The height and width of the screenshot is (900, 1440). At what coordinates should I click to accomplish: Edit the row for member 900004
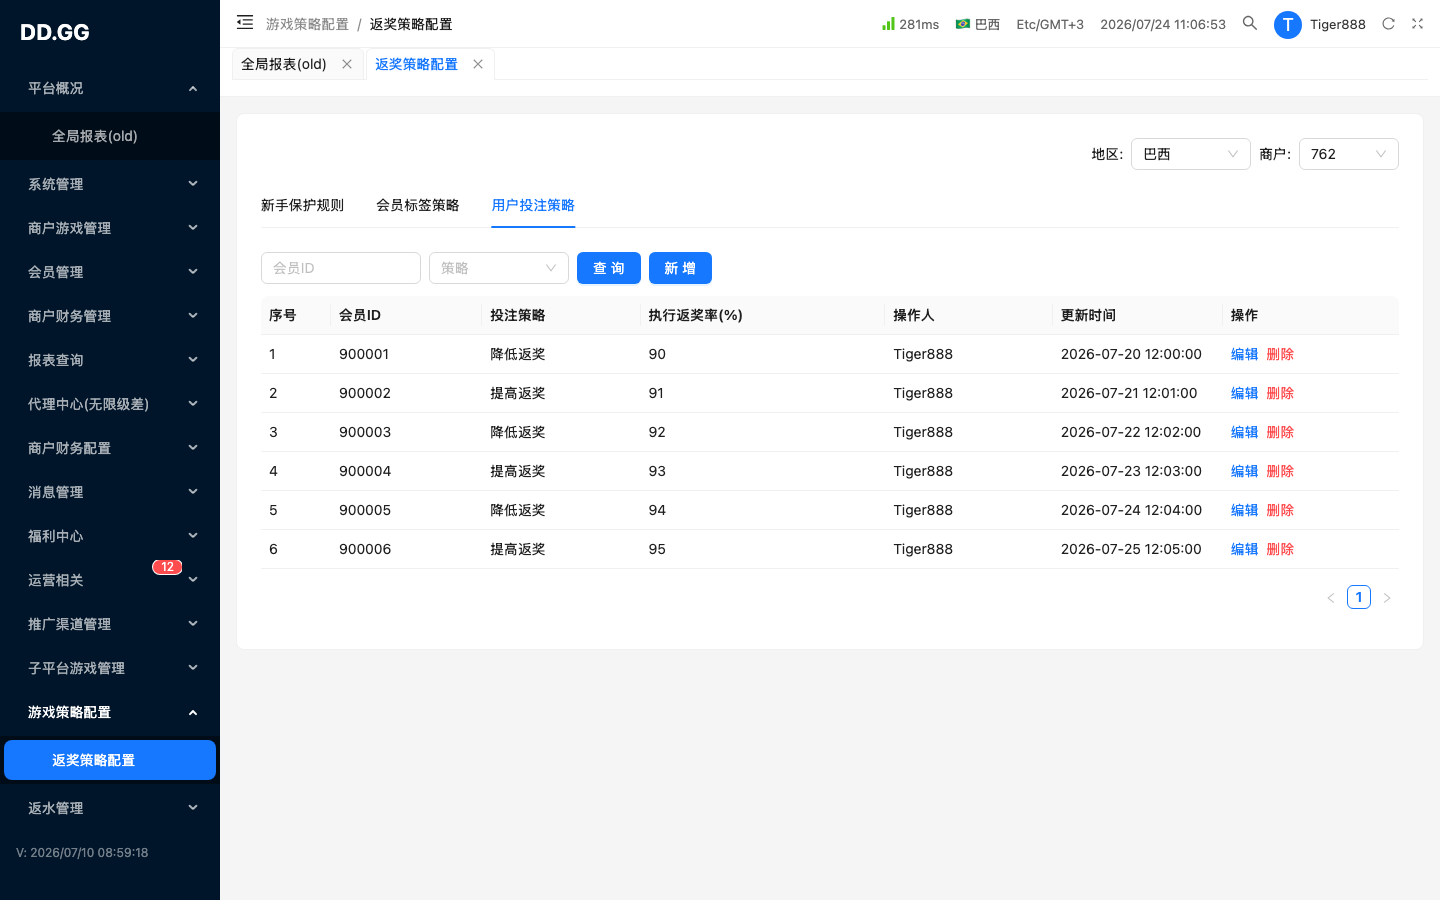[x=1244, y=471]
